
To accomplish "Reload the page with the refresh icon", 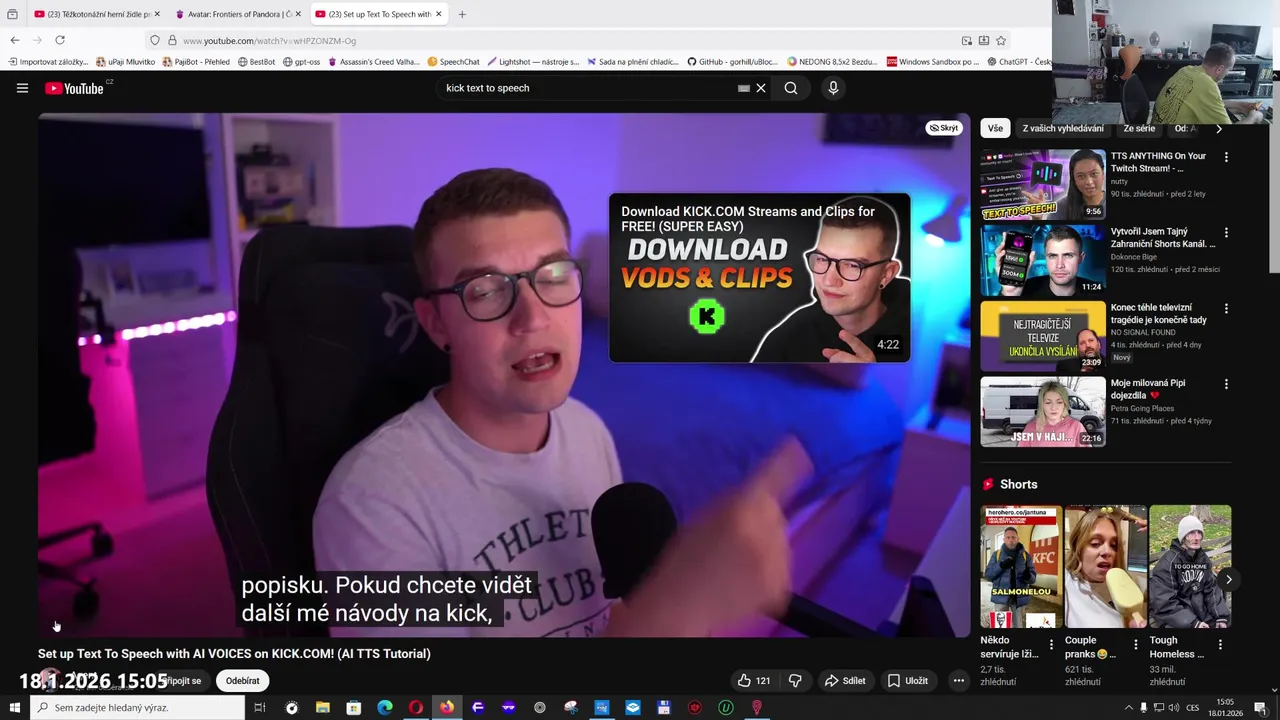I will point(60,40).
